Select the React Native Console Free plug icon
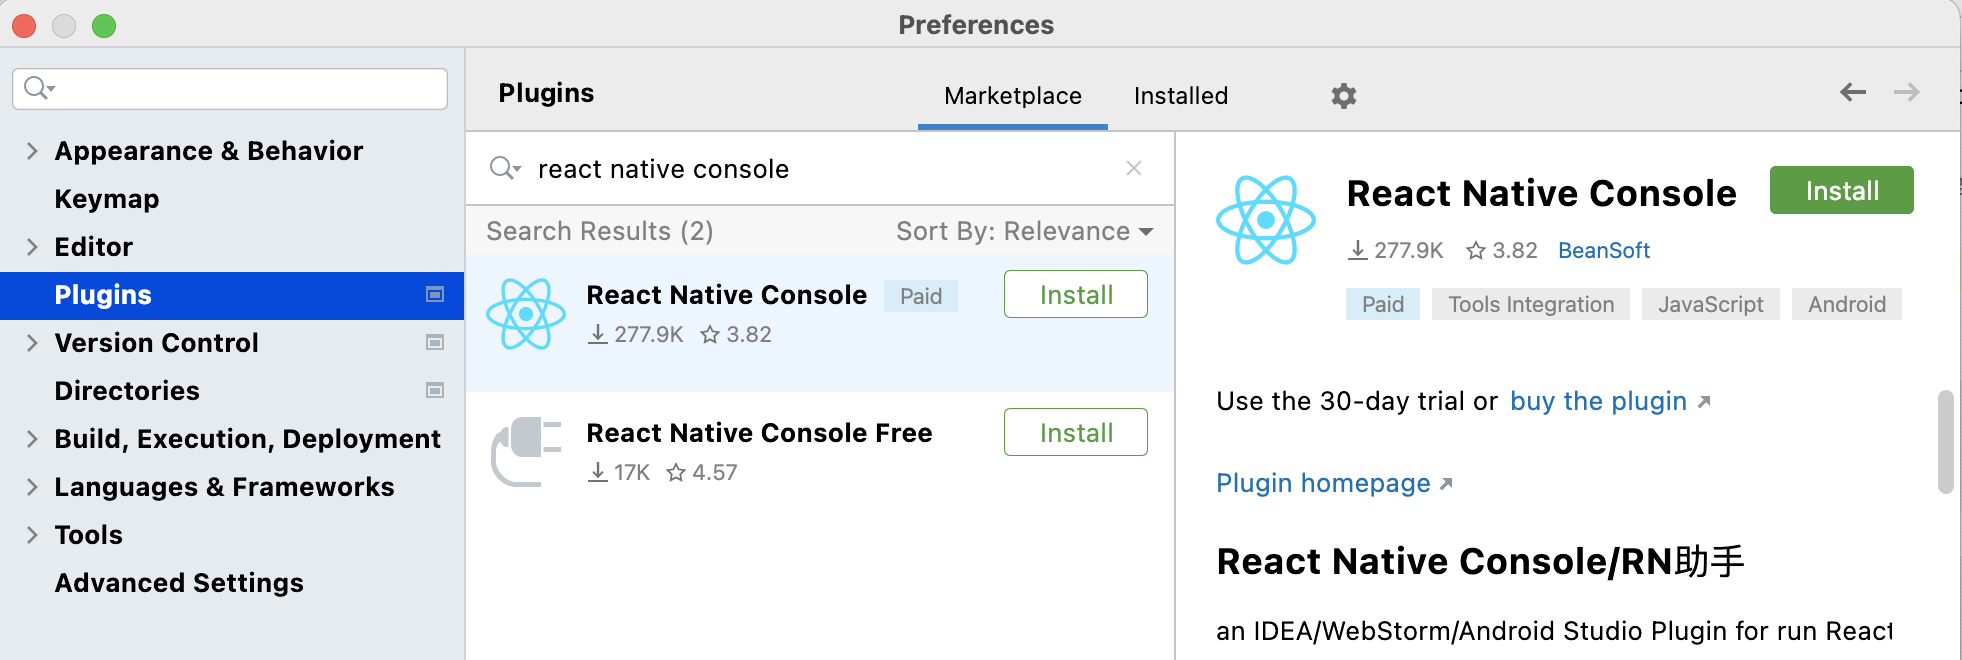This screenshot has width=1962, height=660. click(526, 452)
